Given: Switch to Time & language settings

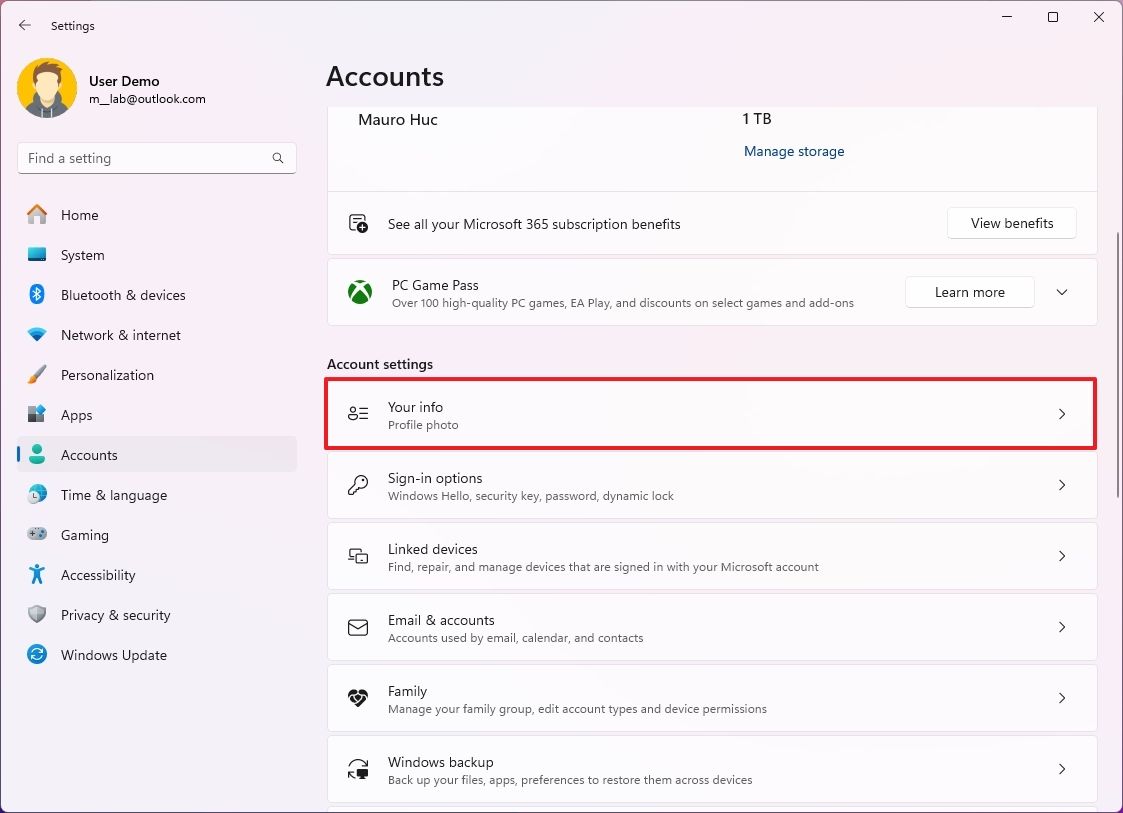Looking at the screenshot, I should [x=38, y=494].
